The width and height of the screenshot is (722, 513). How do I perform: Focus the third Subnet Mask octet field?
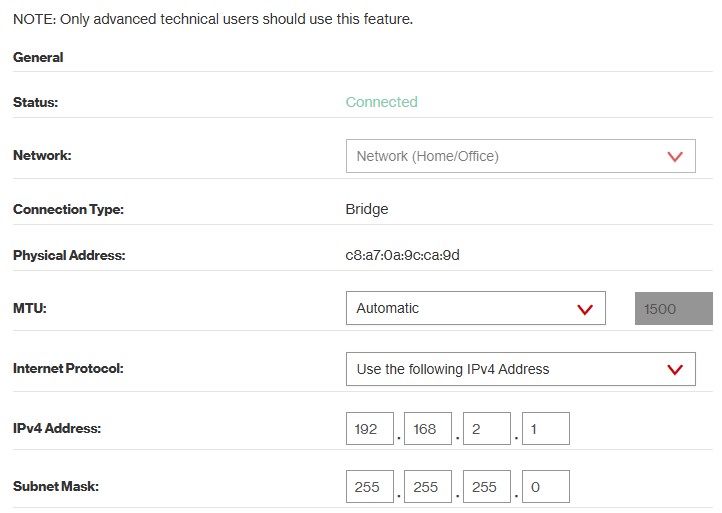pos(487,487)
